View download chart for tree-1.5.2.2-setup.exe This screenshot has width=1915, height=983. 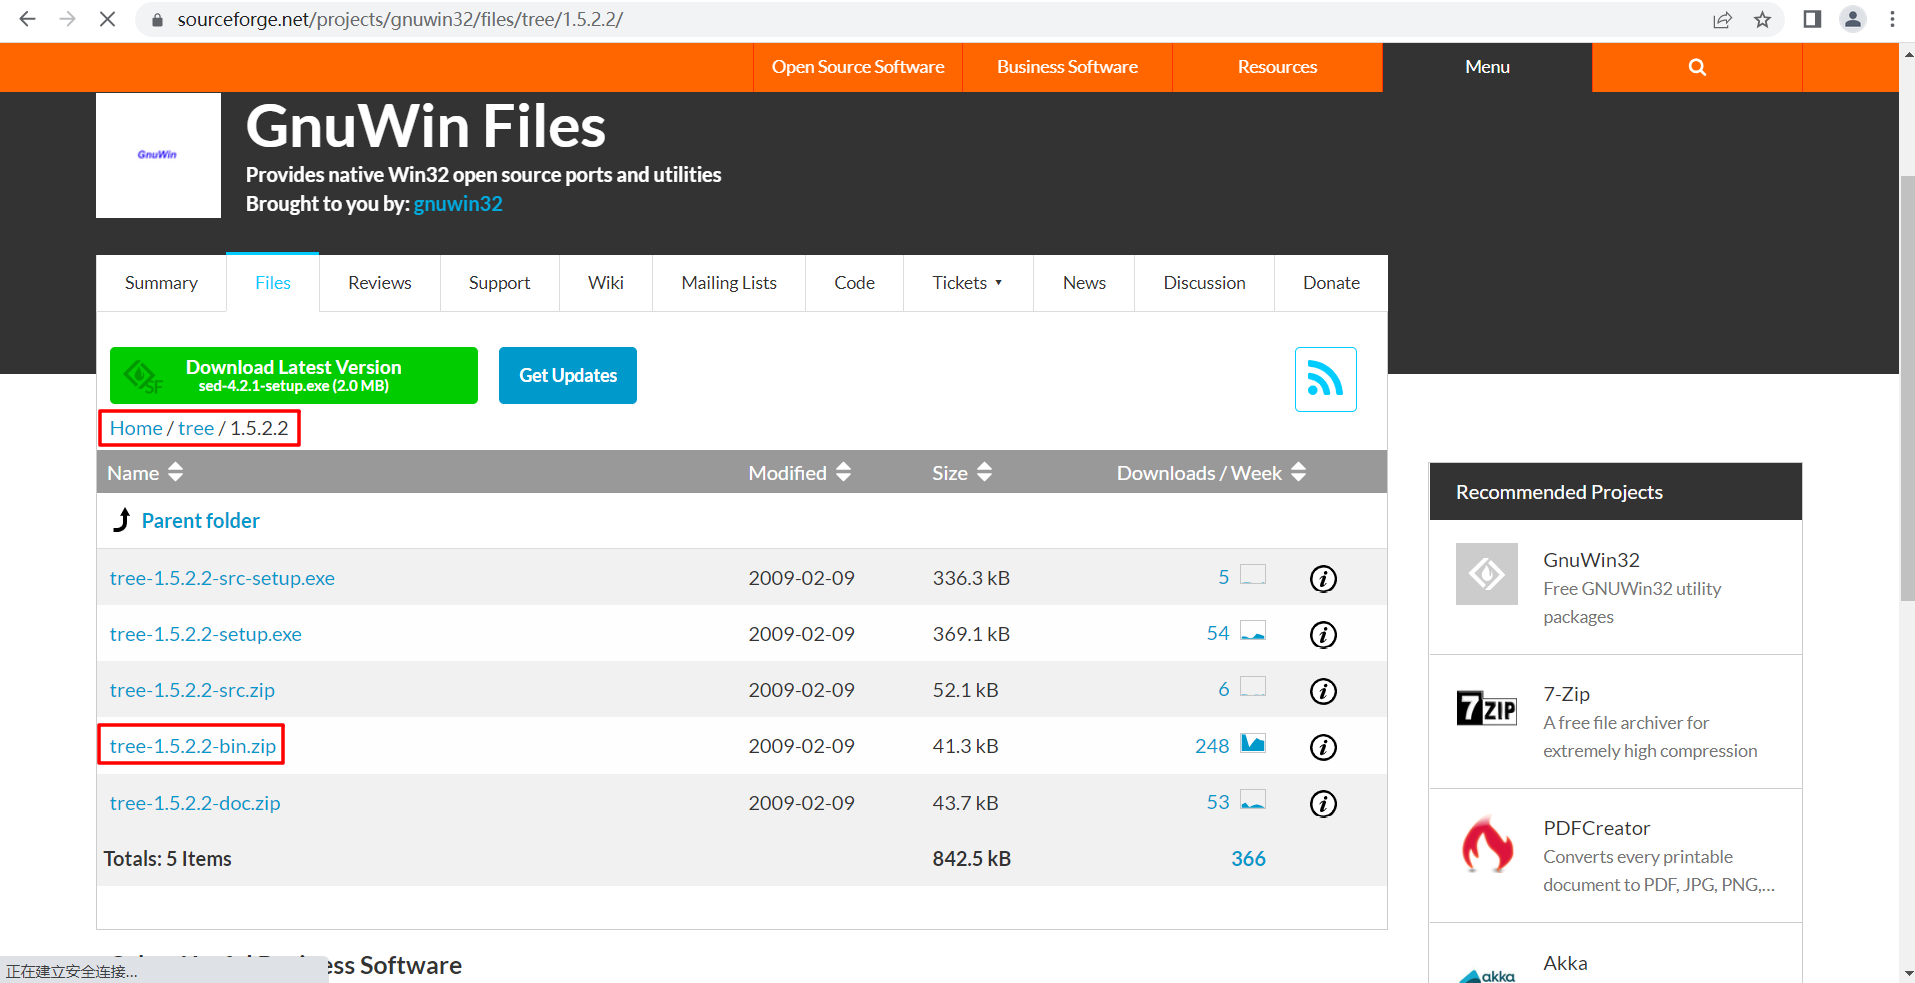tap(1253, 631)
